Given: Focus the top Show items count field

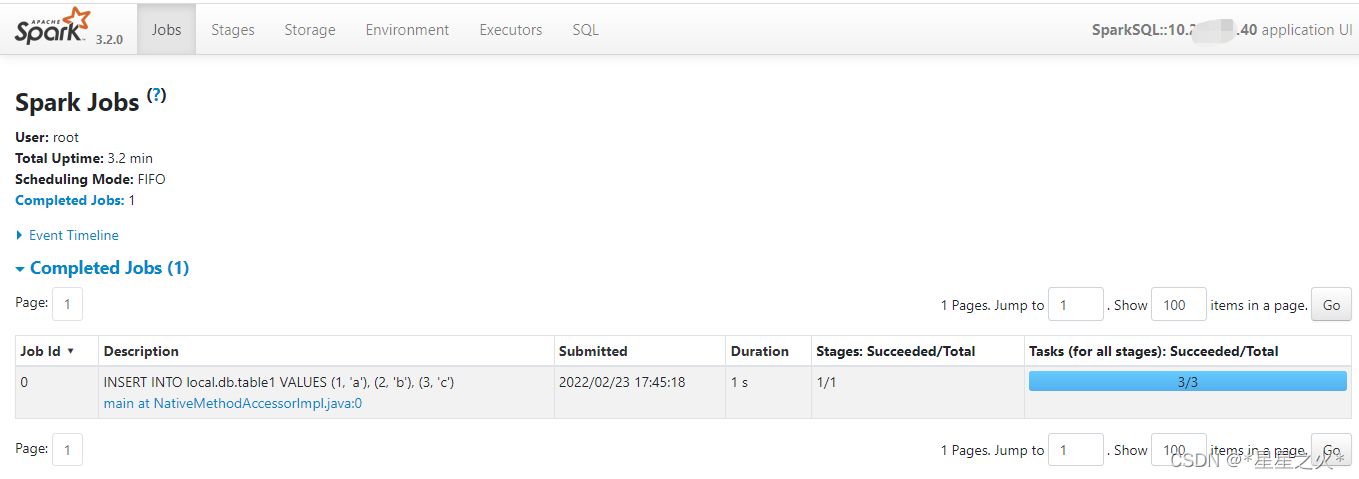Looking at the screenshot, I should click(1179, 305).
